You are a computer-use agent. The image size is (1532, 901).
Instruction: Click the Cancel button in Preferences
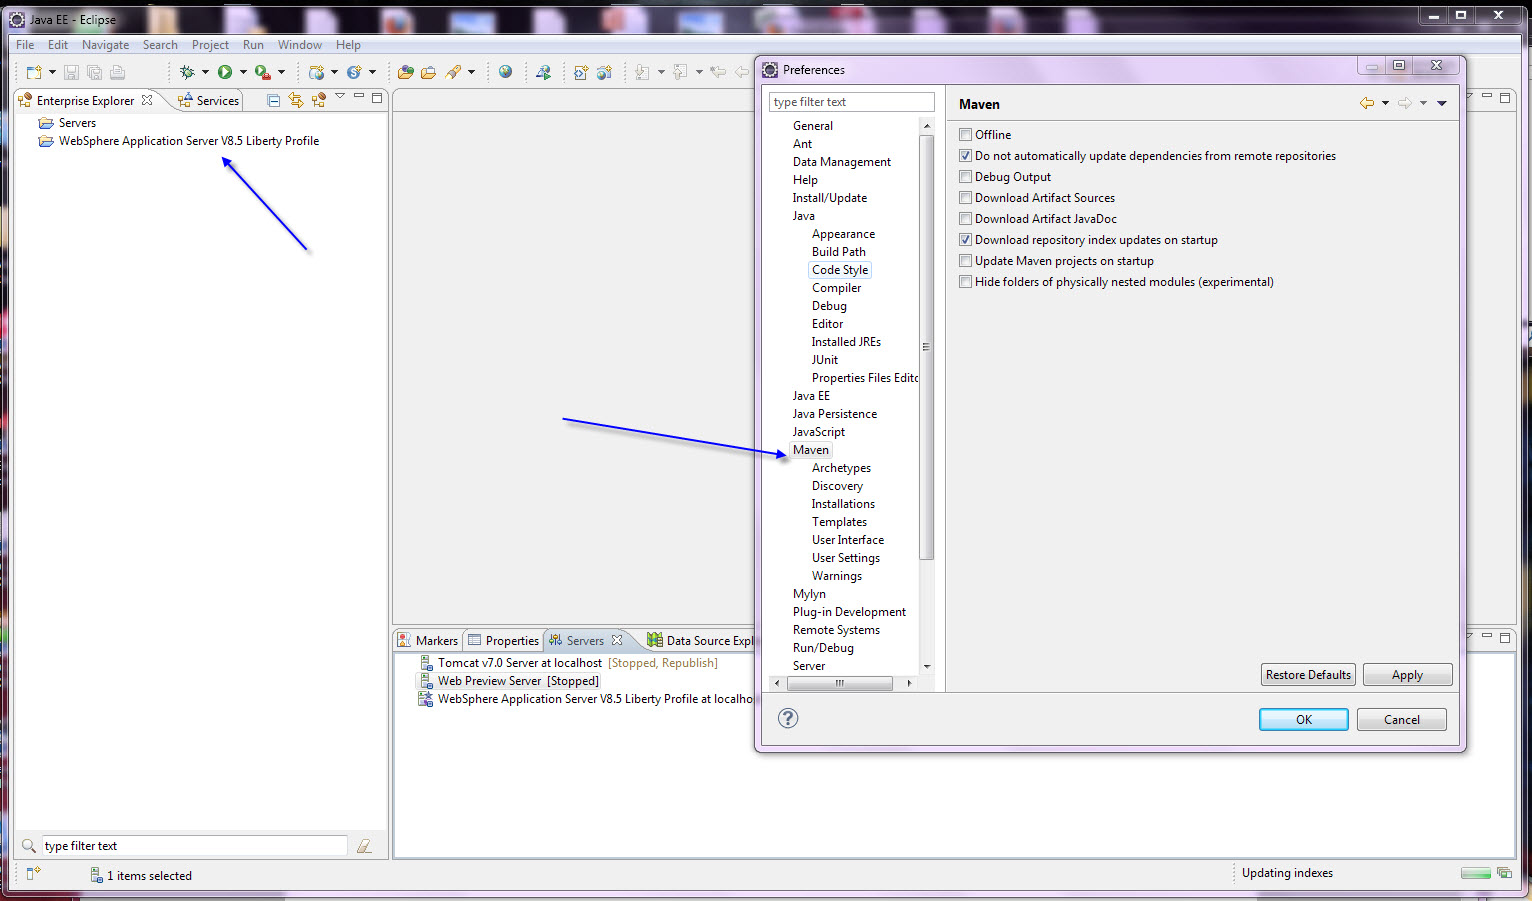click(x=1401, y=719)
